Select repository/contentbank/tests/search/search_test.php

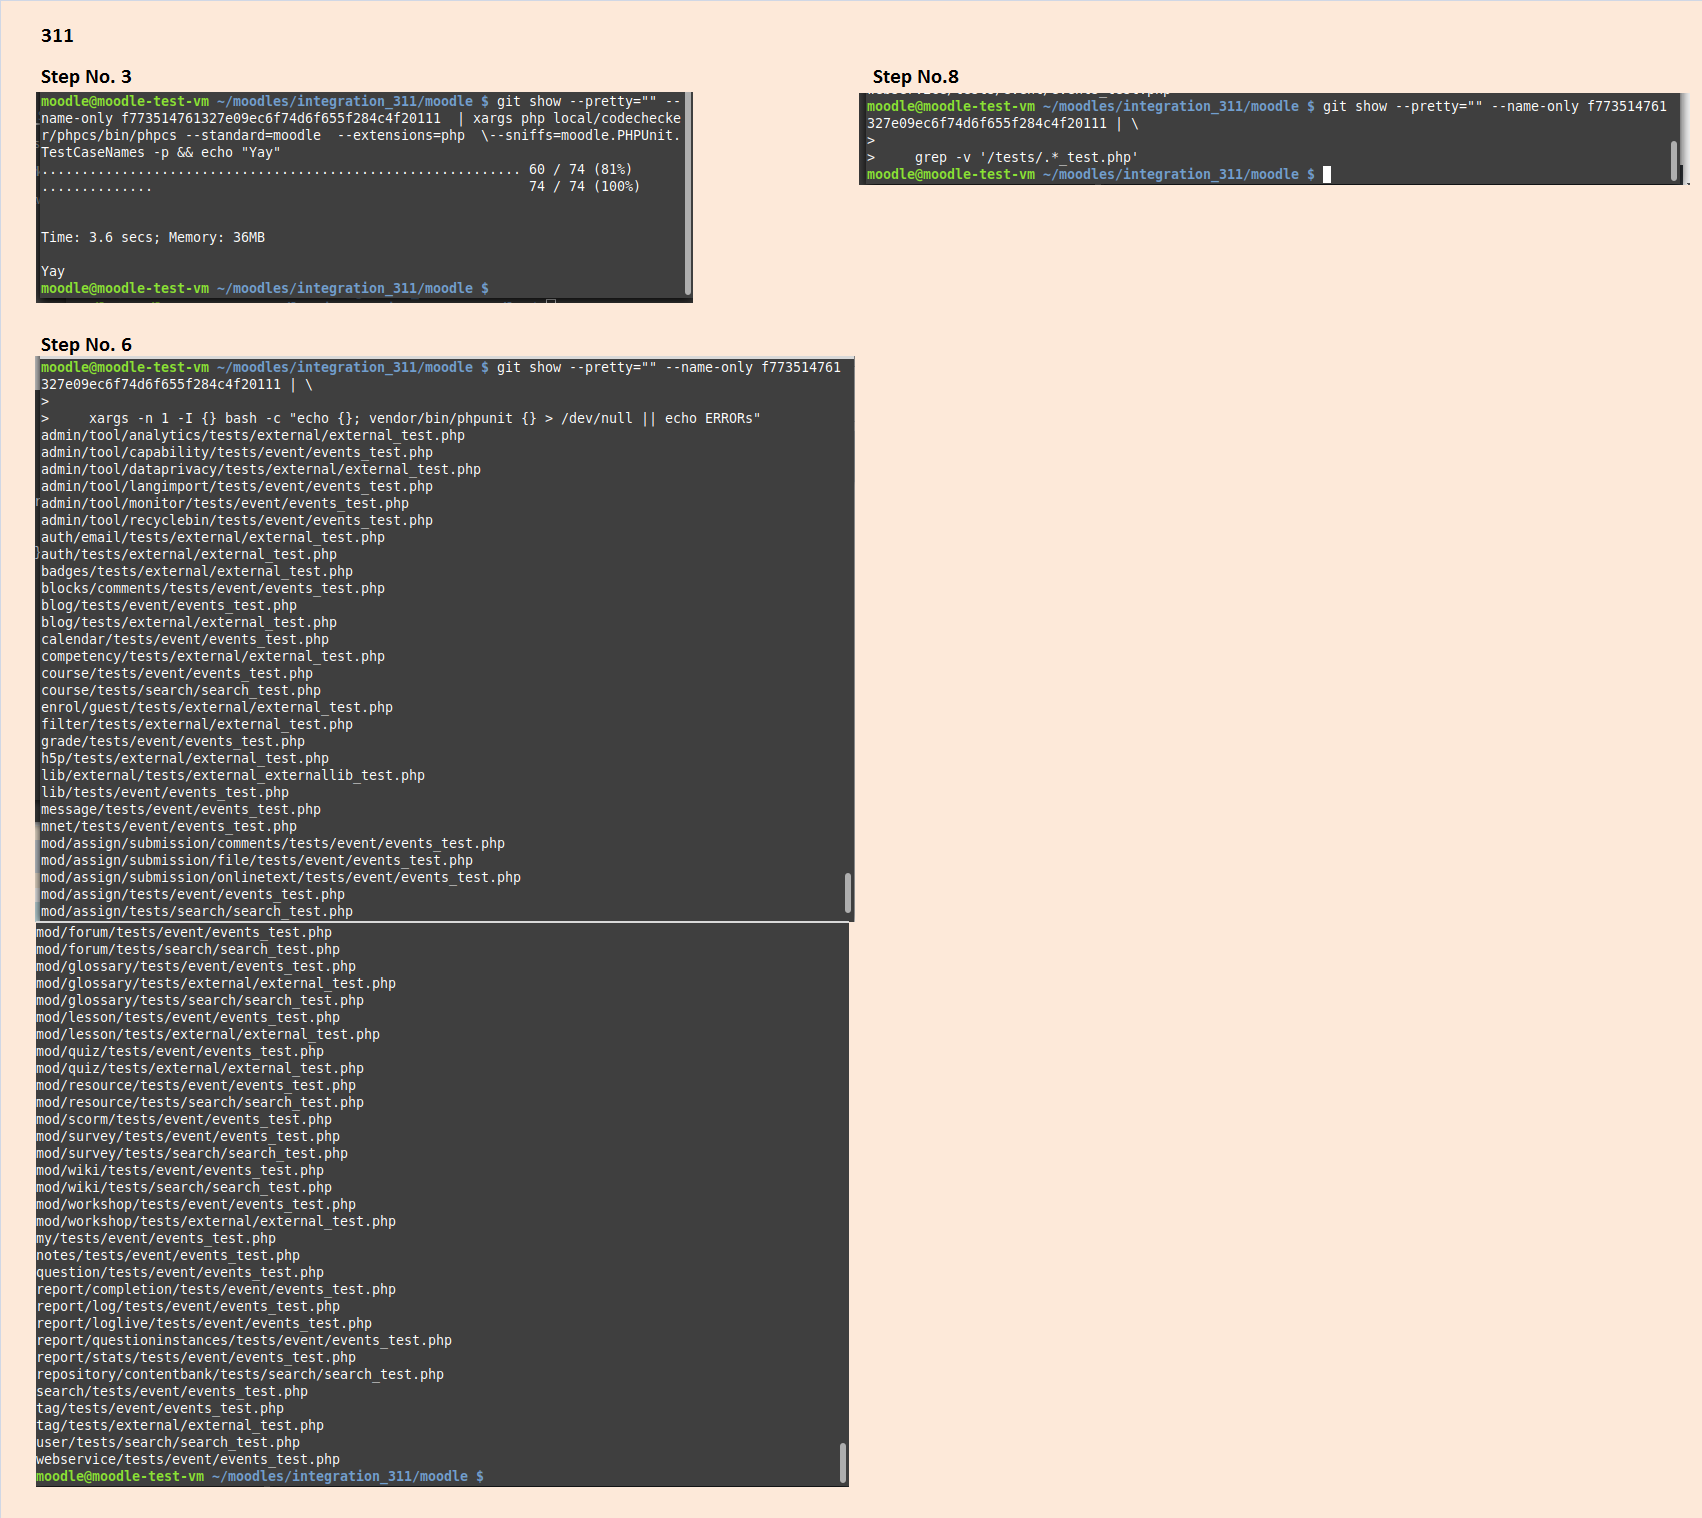pos(240,1375)
